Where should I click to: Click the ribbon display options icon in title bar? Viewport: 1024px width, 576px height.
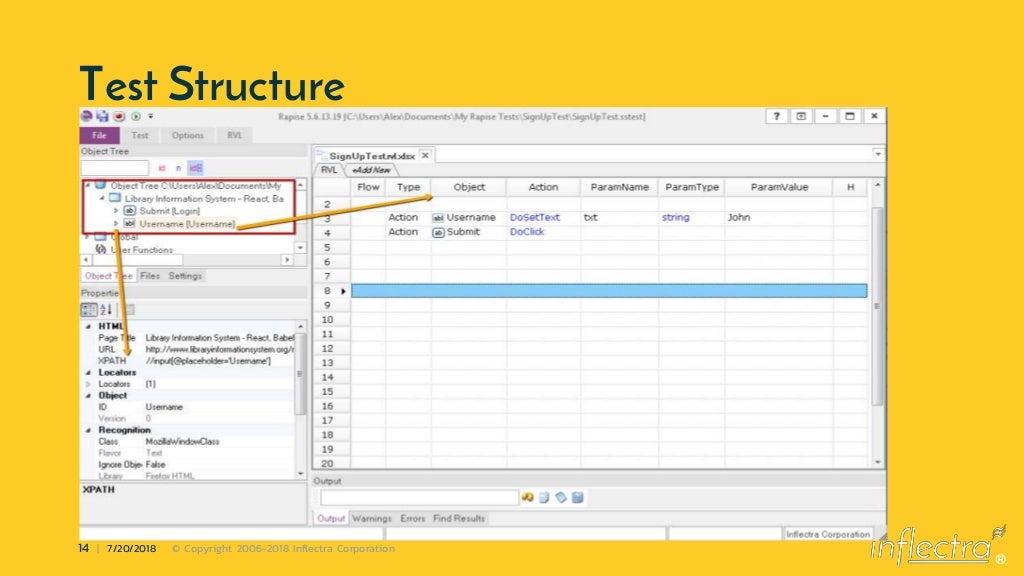pos(801,116)
